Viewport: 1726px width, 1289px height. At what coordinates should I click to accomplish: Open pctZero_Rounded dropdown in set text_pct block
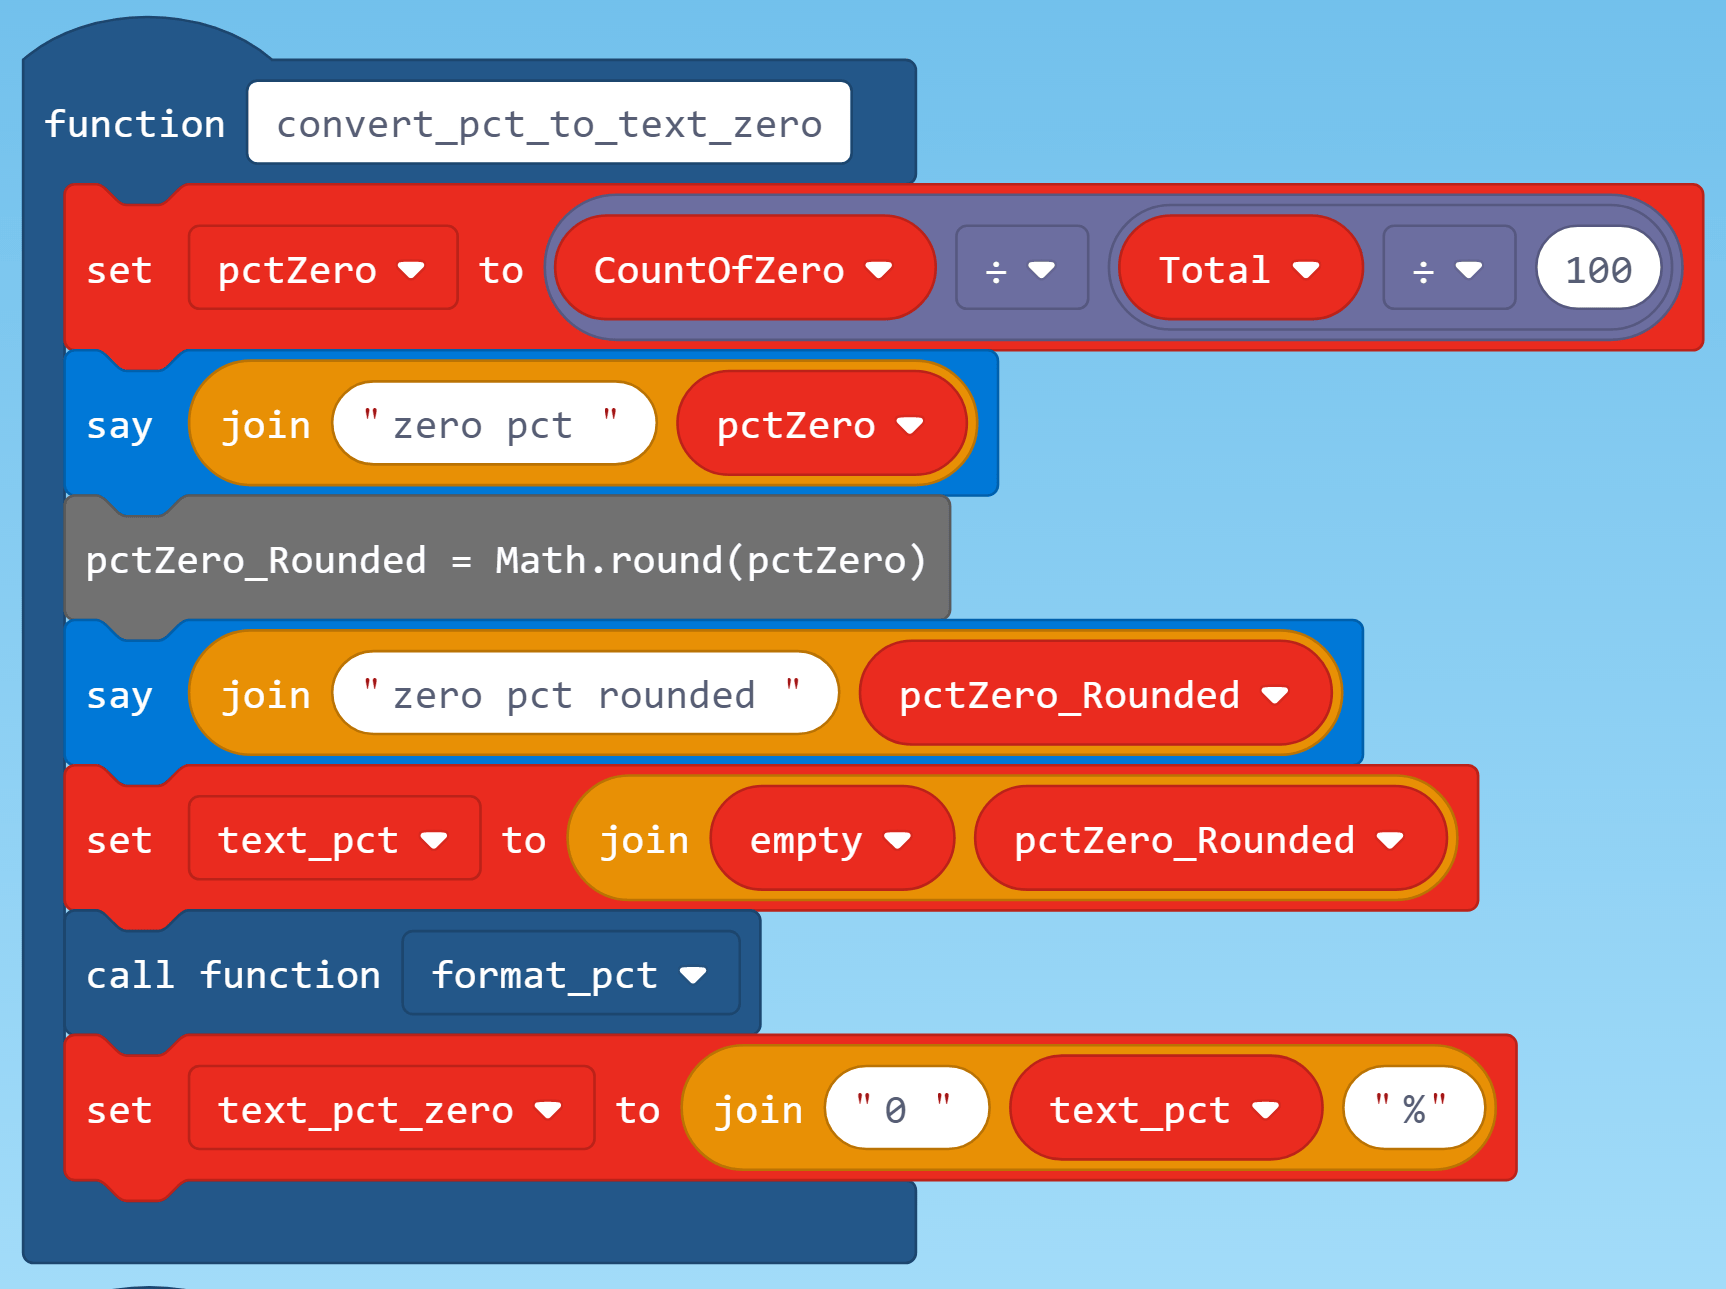[1210, 838]
